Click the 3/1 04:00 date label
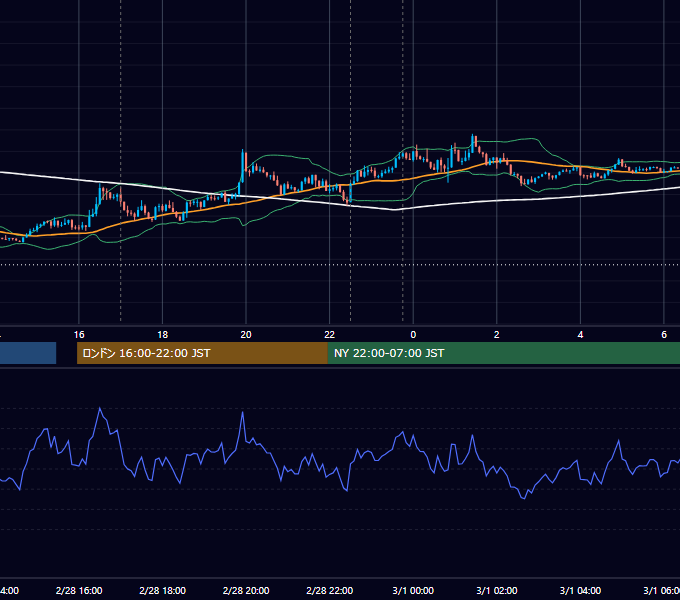 pyautogui.click(x=580, y=590)
